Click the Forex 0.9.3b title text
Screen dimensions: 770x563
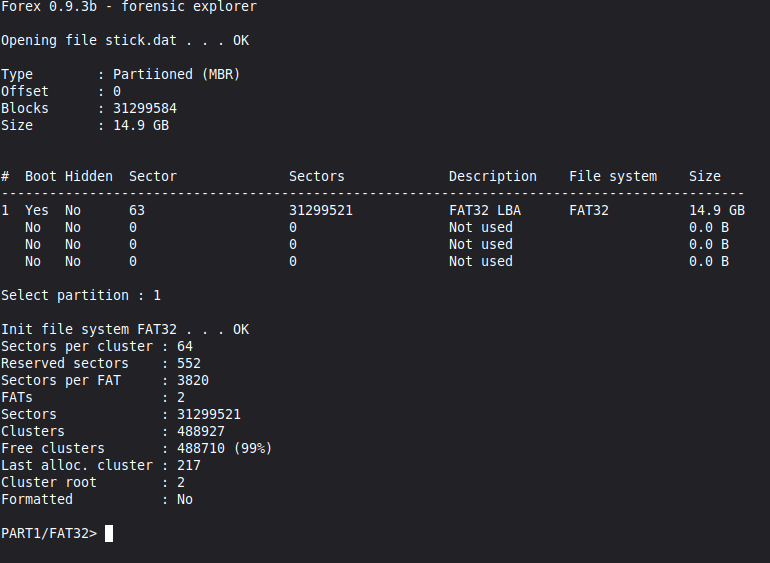coord(49,6)
